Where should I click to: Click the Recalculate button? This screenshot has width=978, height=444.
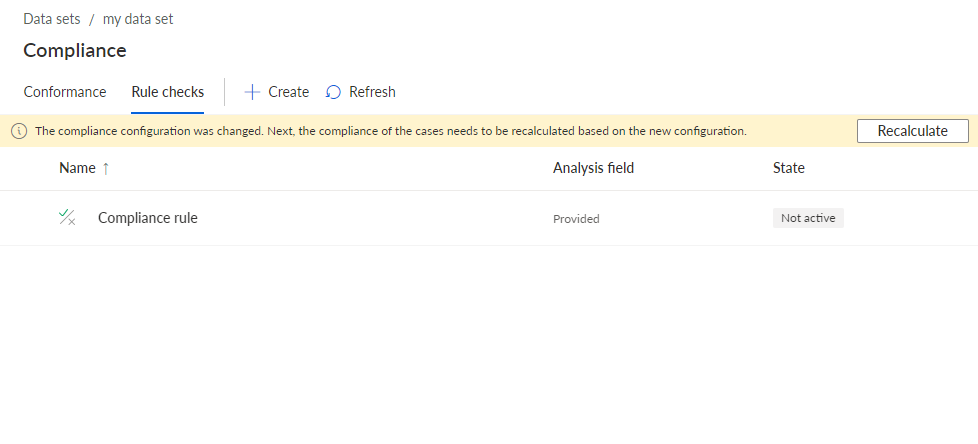coord(913,131)
